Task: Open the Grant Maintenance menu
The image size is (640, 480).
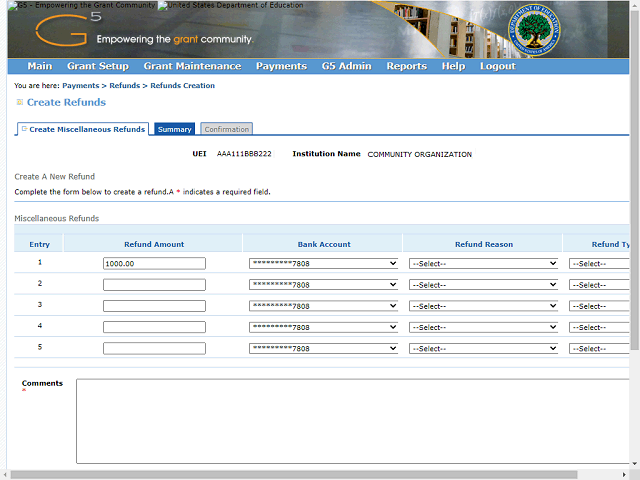Action: [192, 67]
